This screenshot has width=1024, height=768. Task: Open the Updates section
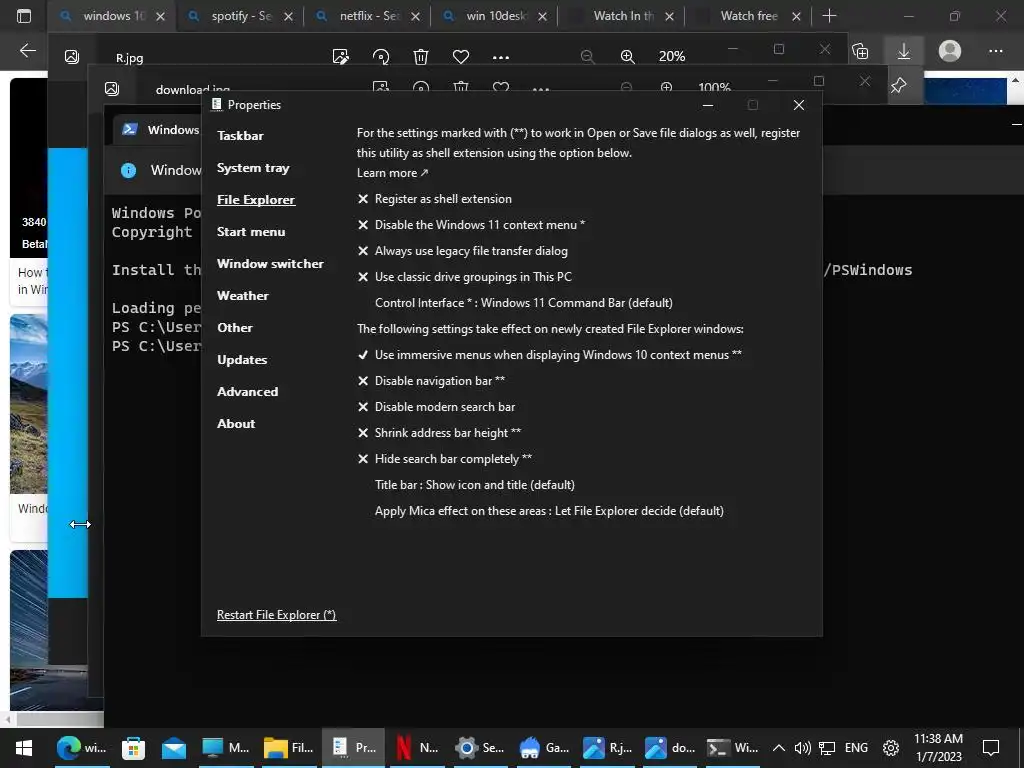(x=242, y=360)
